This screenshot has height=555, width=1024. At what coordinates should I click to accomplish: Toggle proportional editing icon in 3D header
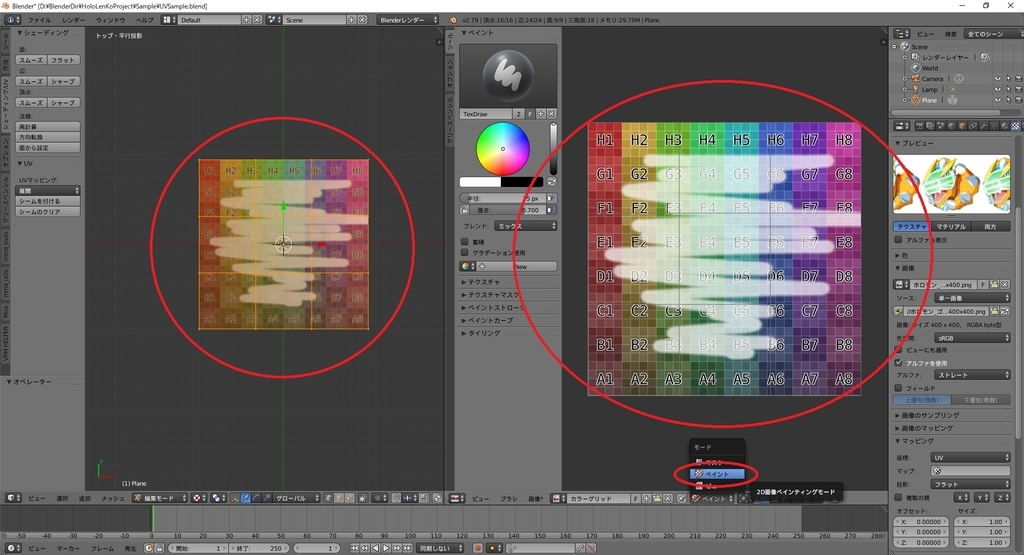pos(379,498)
